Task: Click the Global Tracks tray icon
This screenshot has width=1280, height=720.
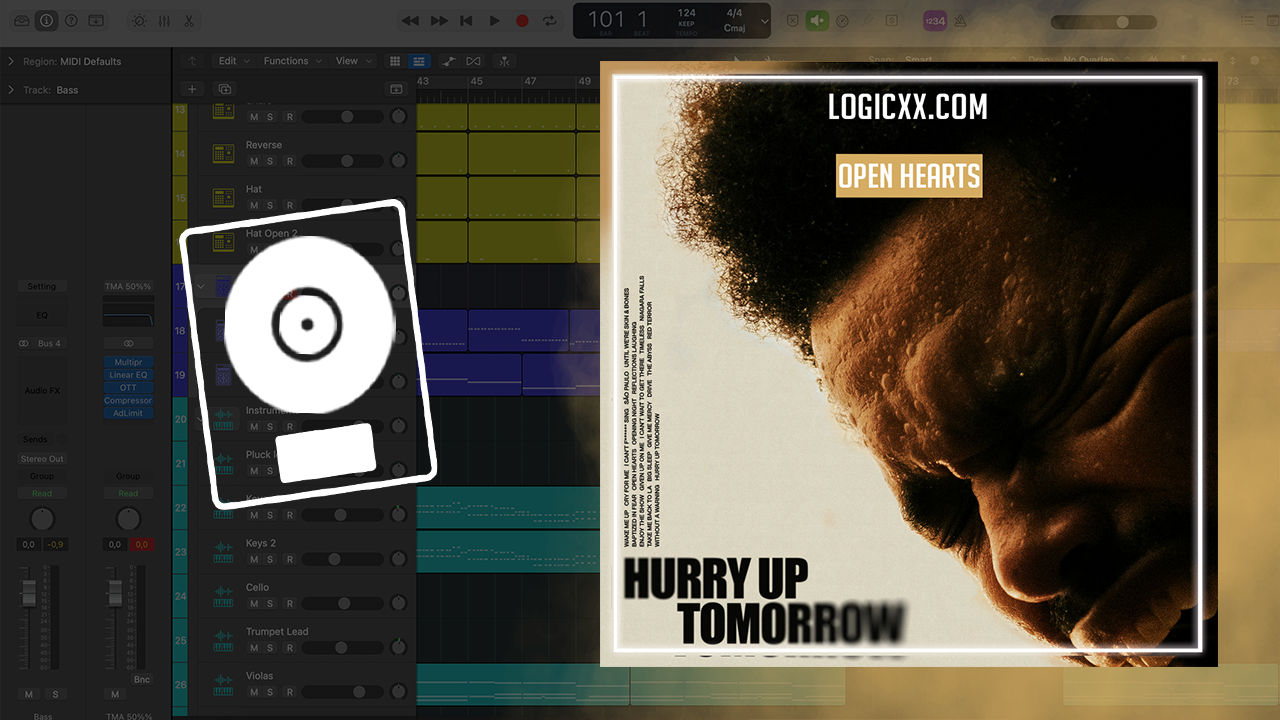Action: point(396,89)
